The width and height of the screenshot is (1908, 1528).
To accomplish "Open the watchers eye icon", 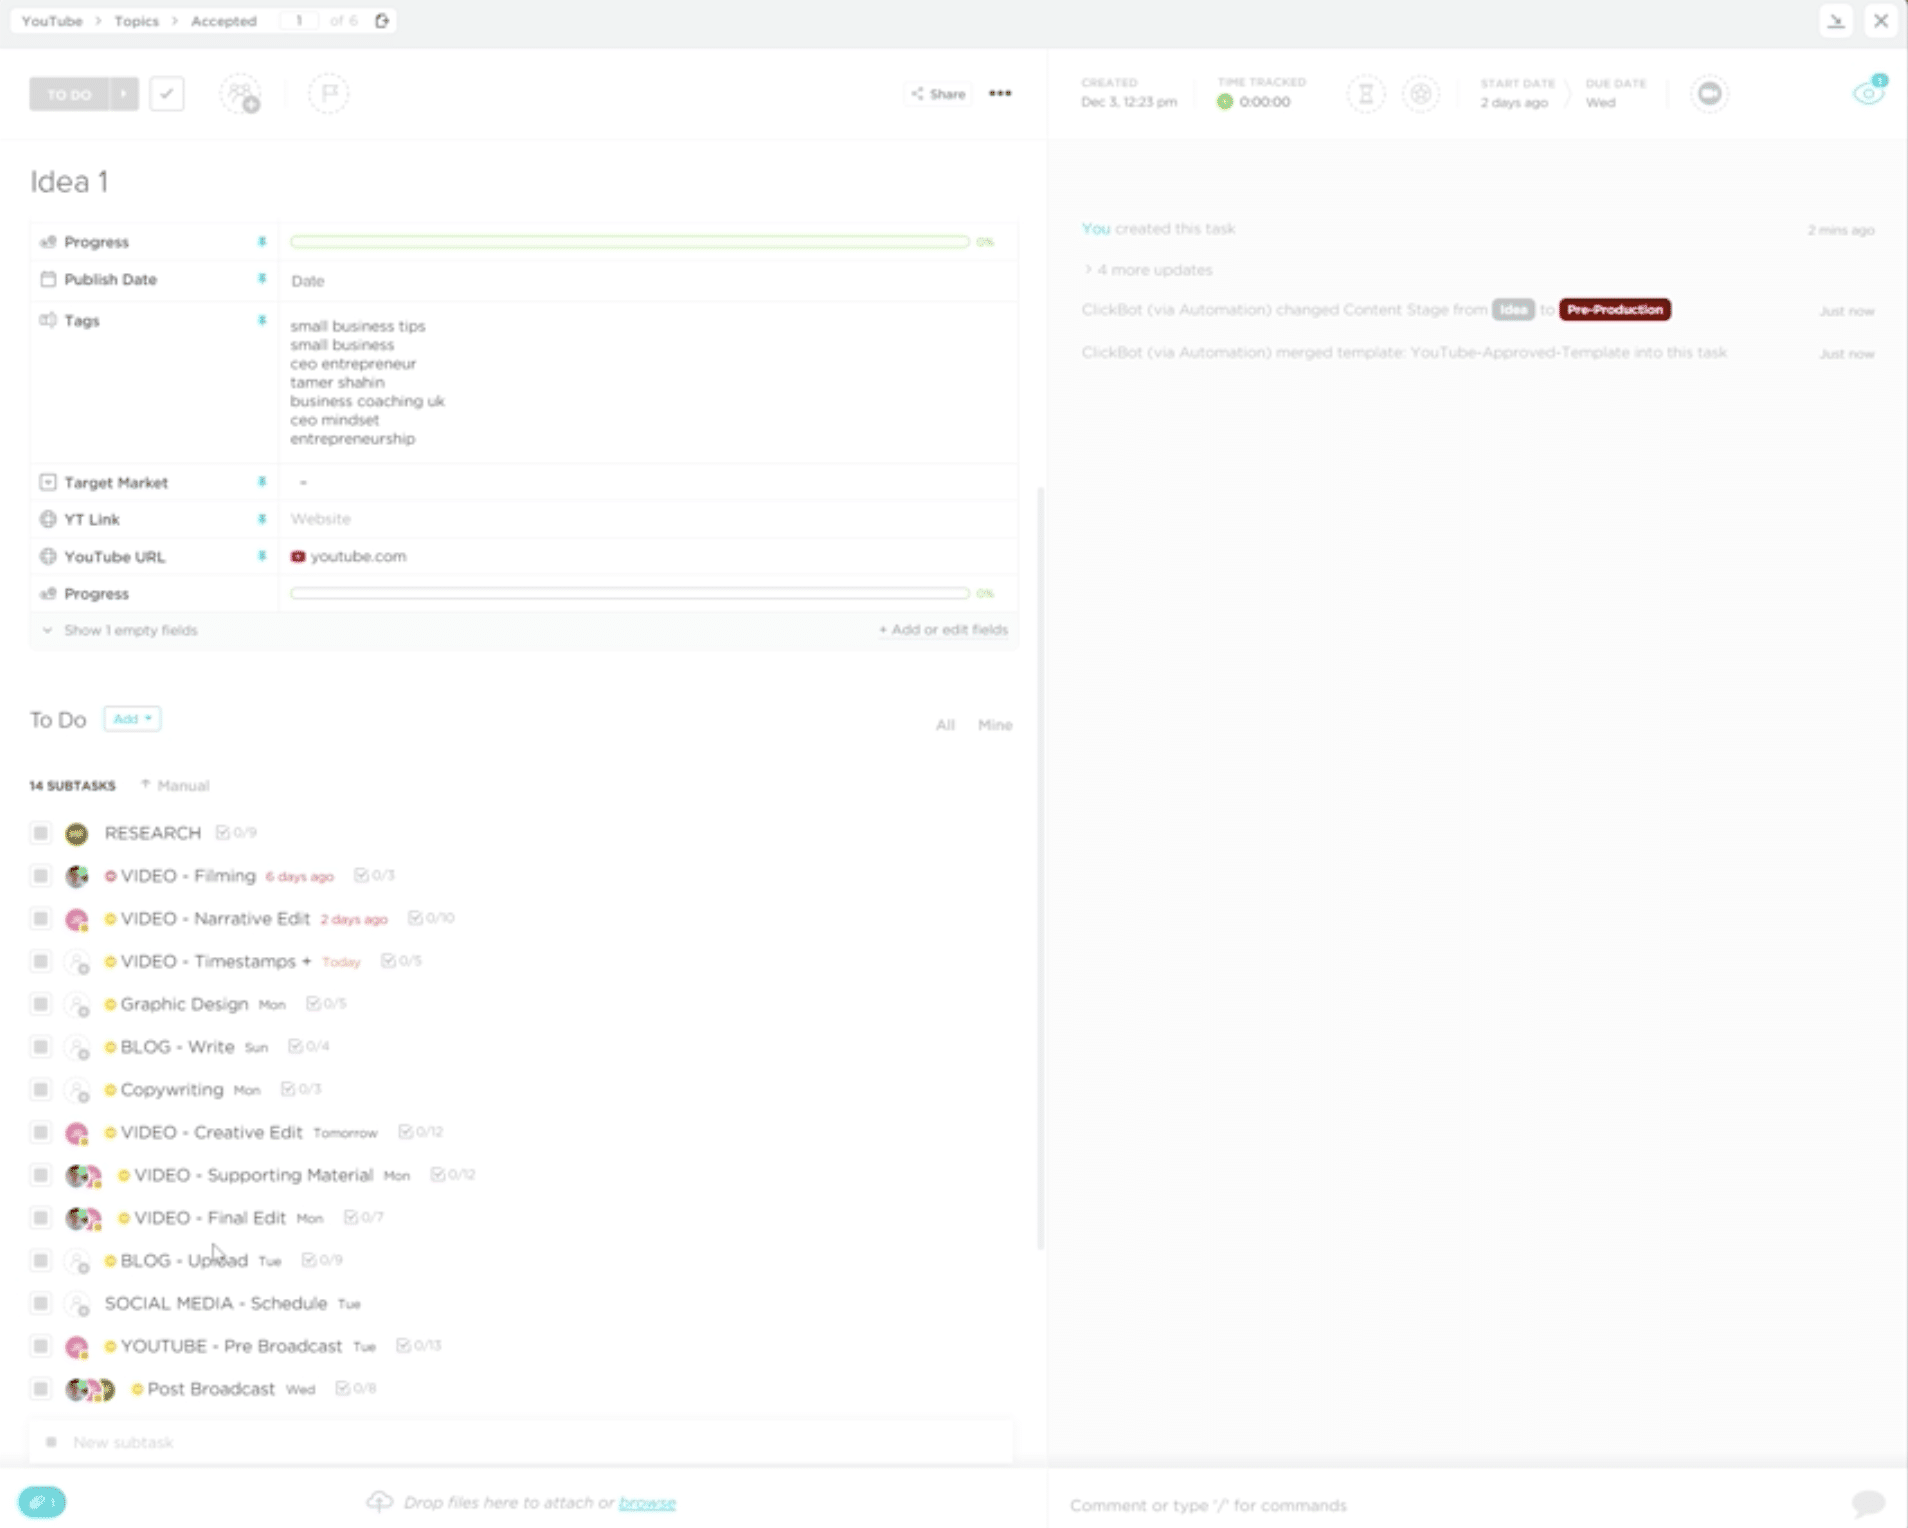I will 1866,91.
